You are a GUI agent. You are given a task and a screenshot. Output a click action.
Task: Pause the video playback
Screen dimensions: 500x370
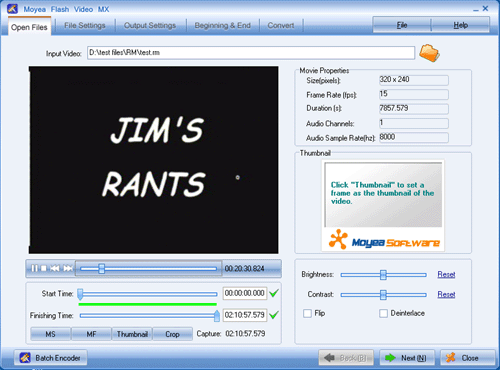click(x=34, y=268)
